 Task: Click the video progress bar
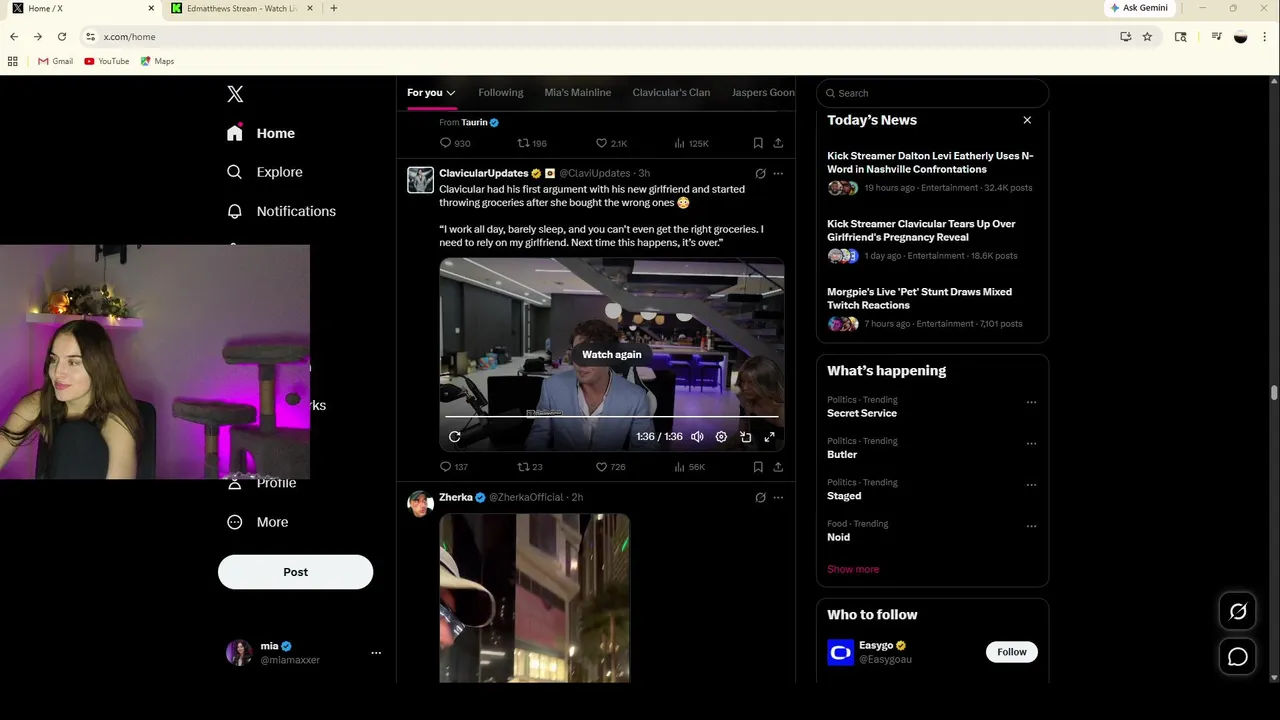pyautogui.click(x=612, y=416)
